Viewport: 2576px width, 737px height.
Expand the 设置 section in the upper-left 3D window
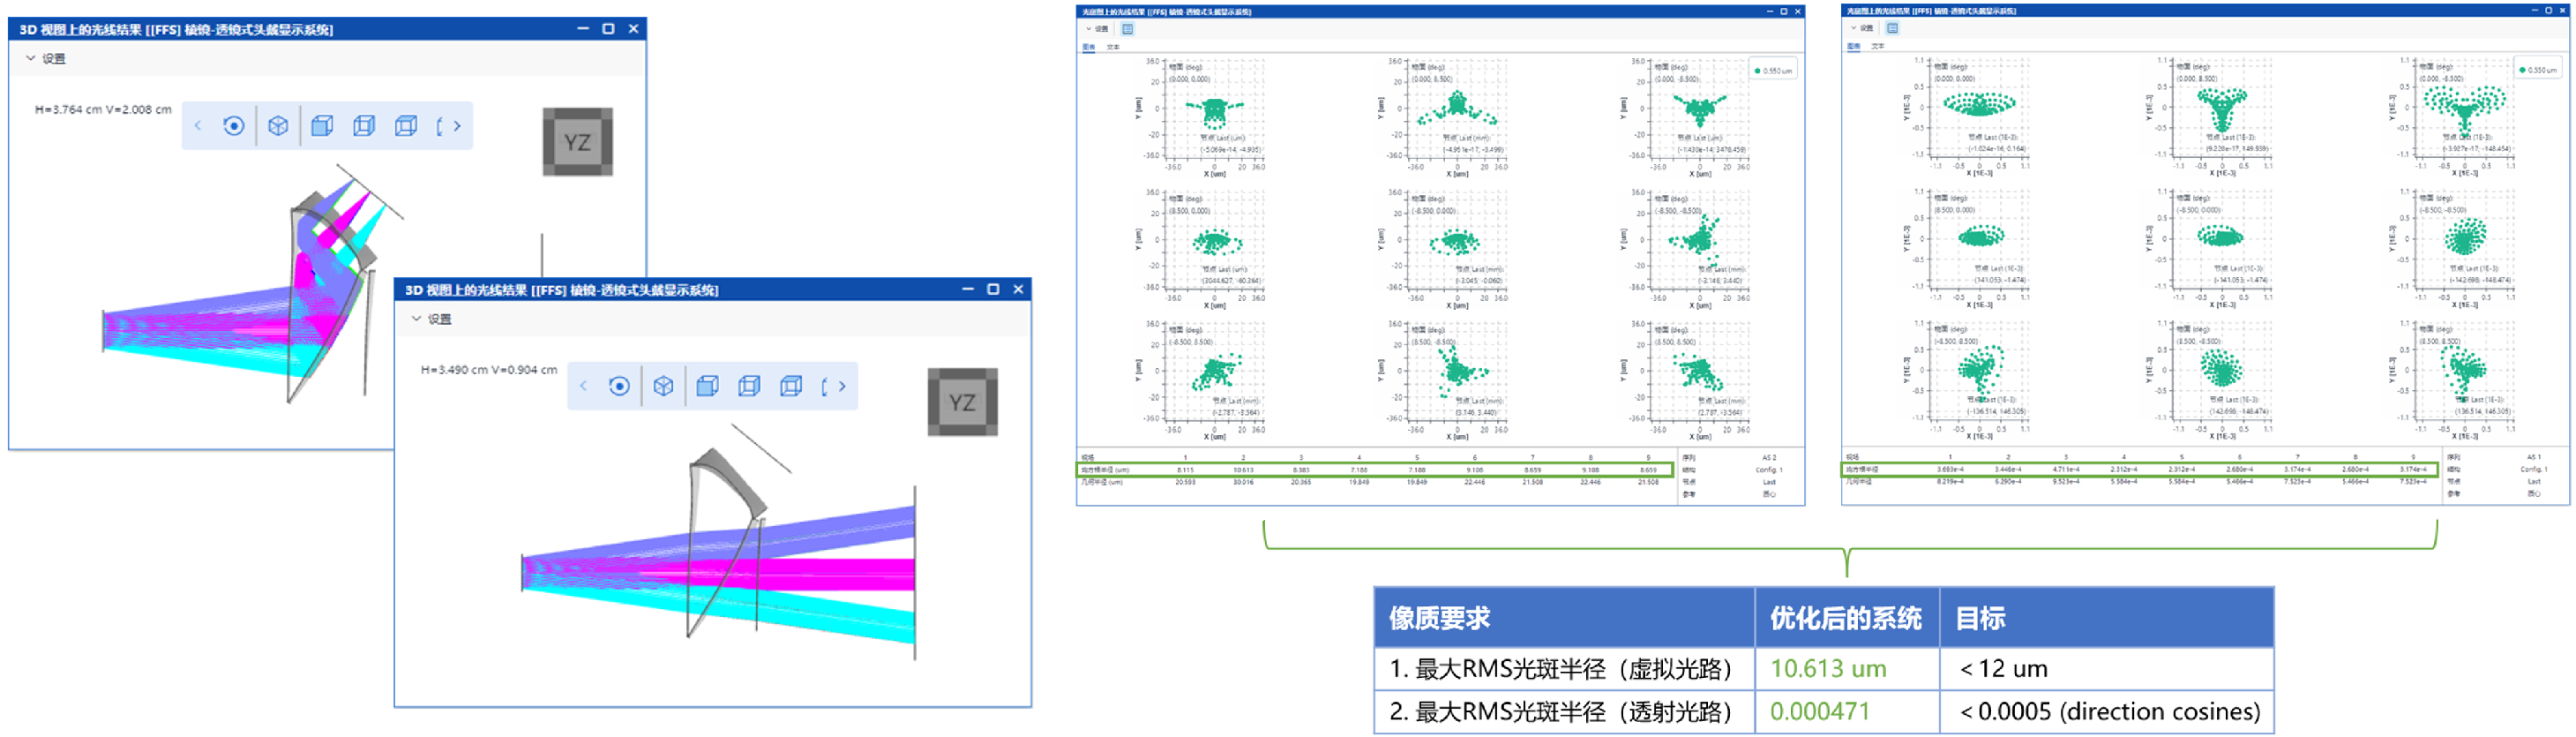pos(46,59)
